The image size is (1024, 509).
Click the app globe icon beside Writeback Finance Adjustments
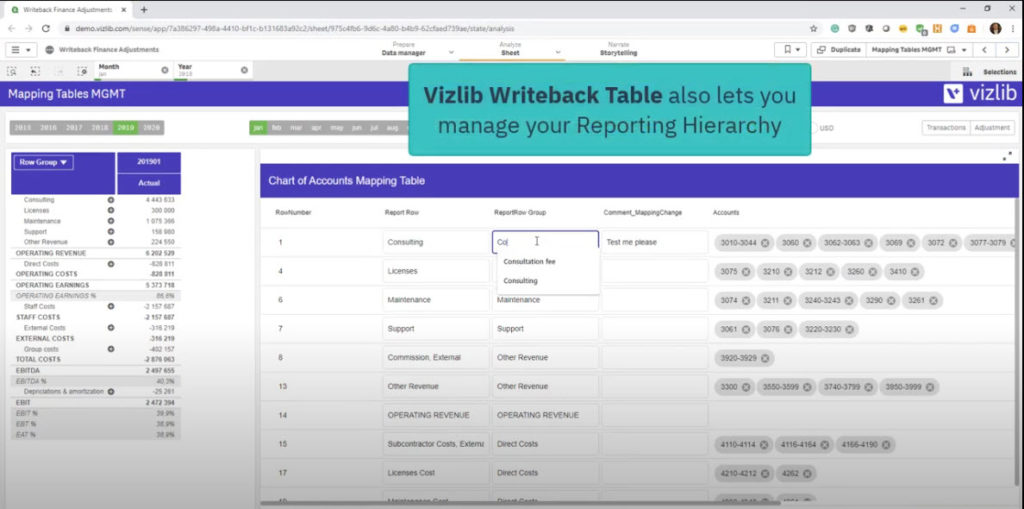click(49, 50)
